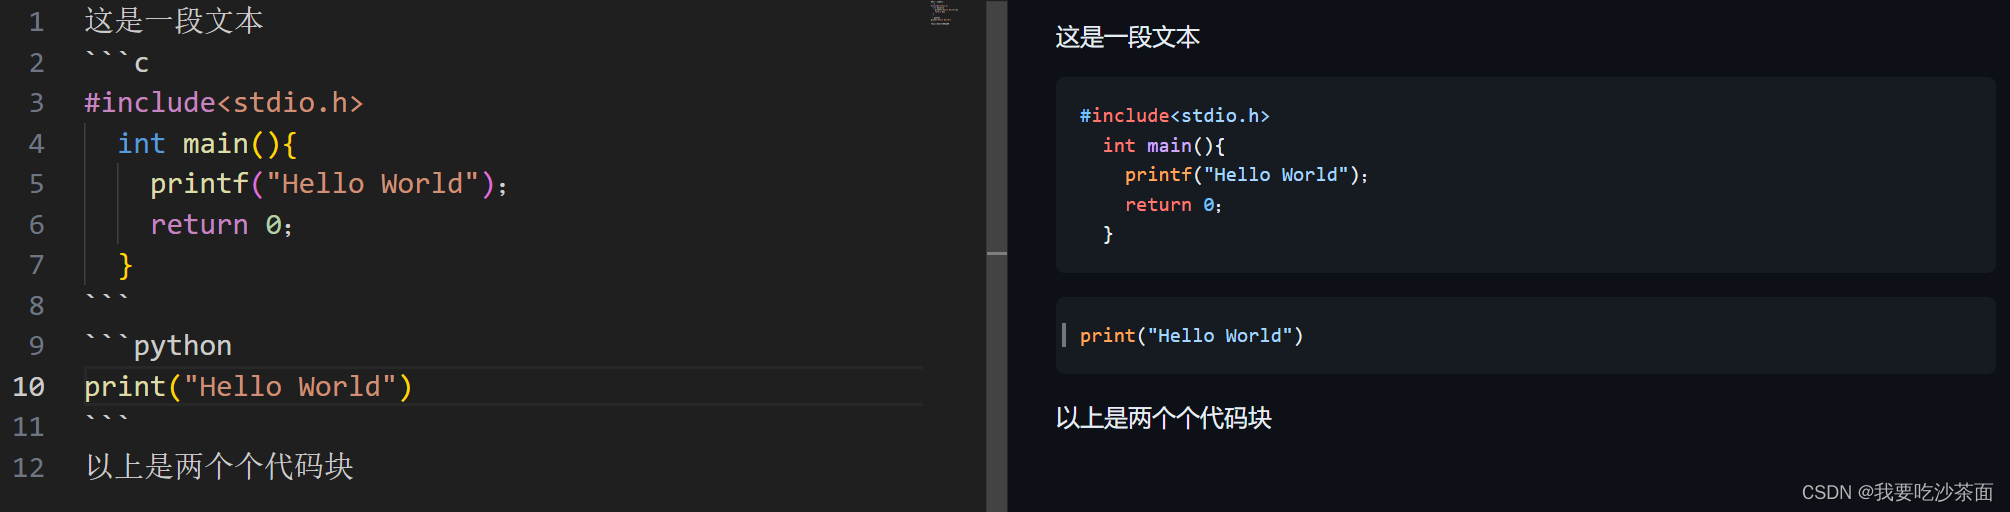This screenshot has width=2010, height=512.
Task: Click the printf line in the preview
Action: (x=1246, y=175)
